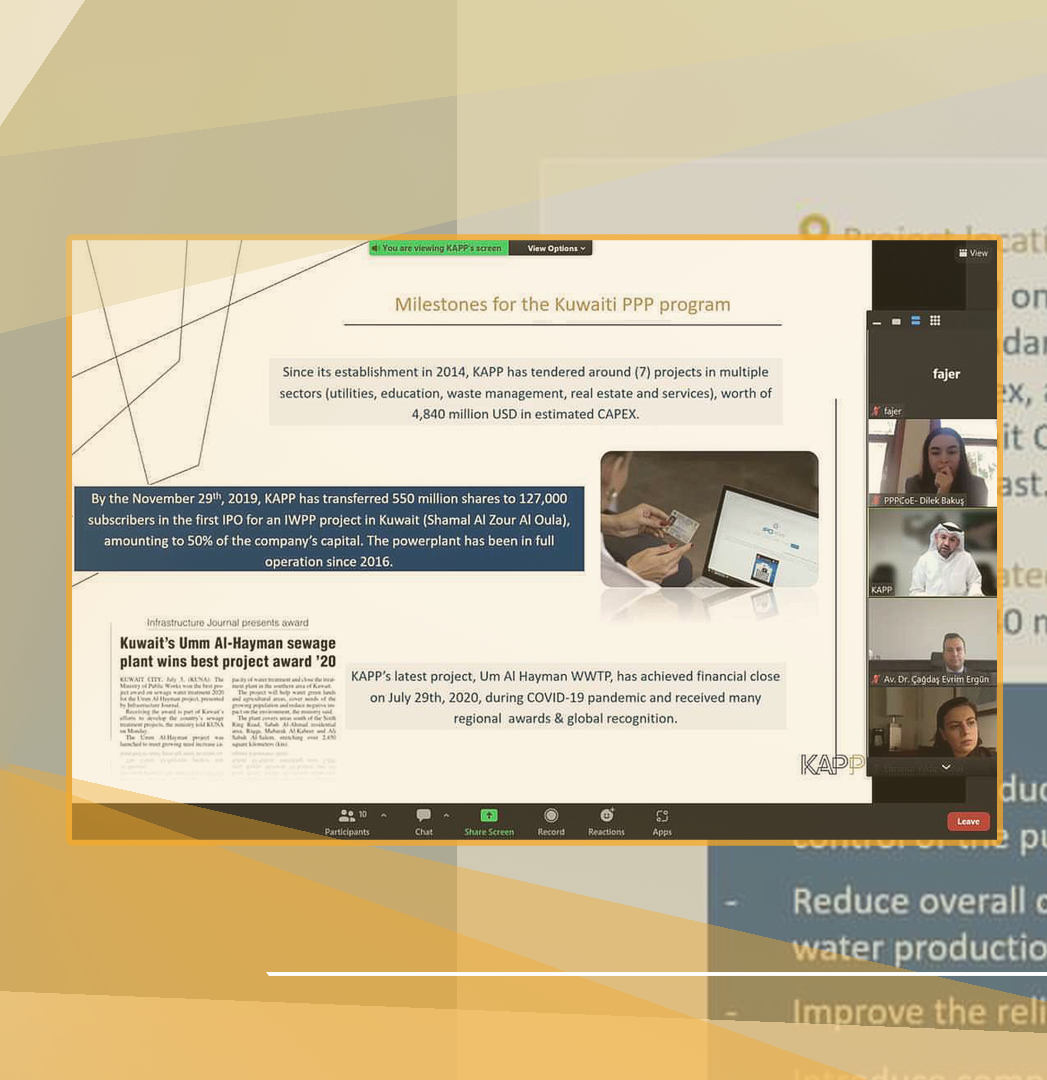Minimize the video thumbnail panel
Viewport: 1047px width, 1080px height.
click(x=877, y=321)
